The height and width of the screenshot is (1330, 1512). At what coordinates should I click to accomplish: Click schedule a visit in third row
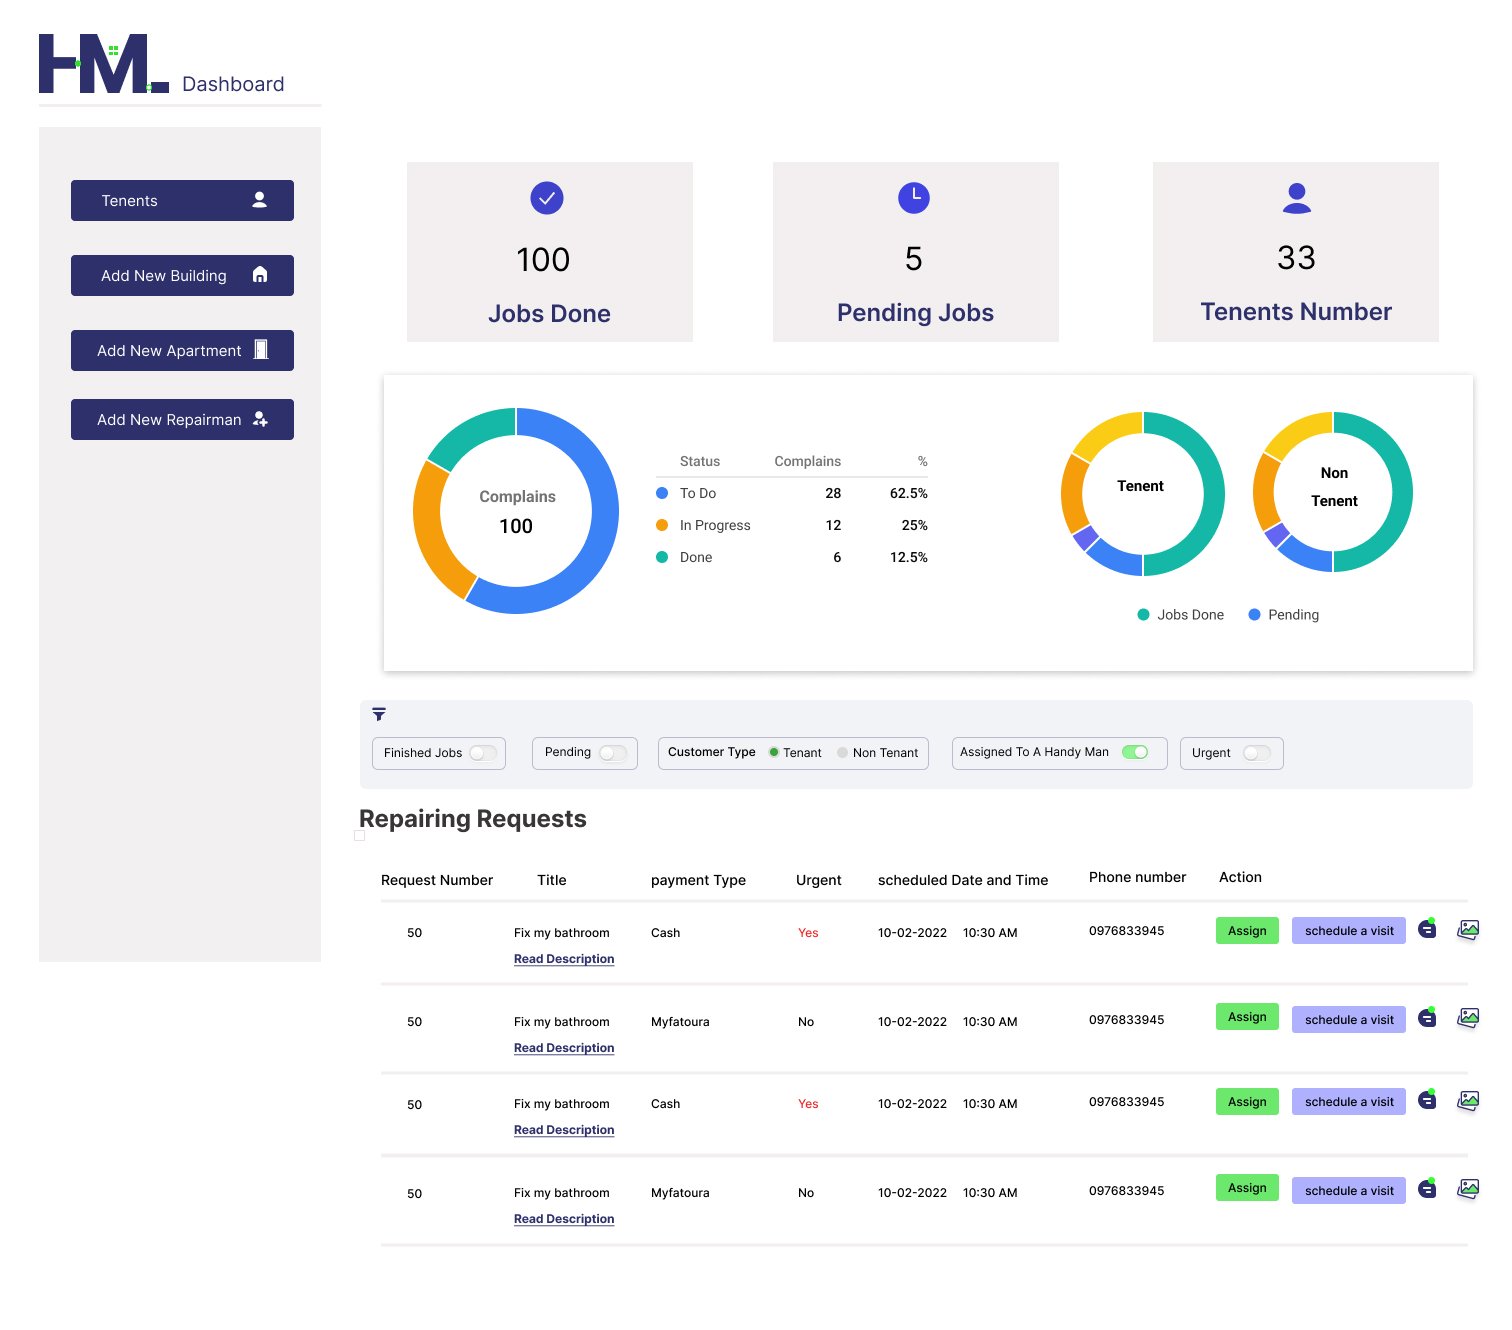(1348, 1102)
